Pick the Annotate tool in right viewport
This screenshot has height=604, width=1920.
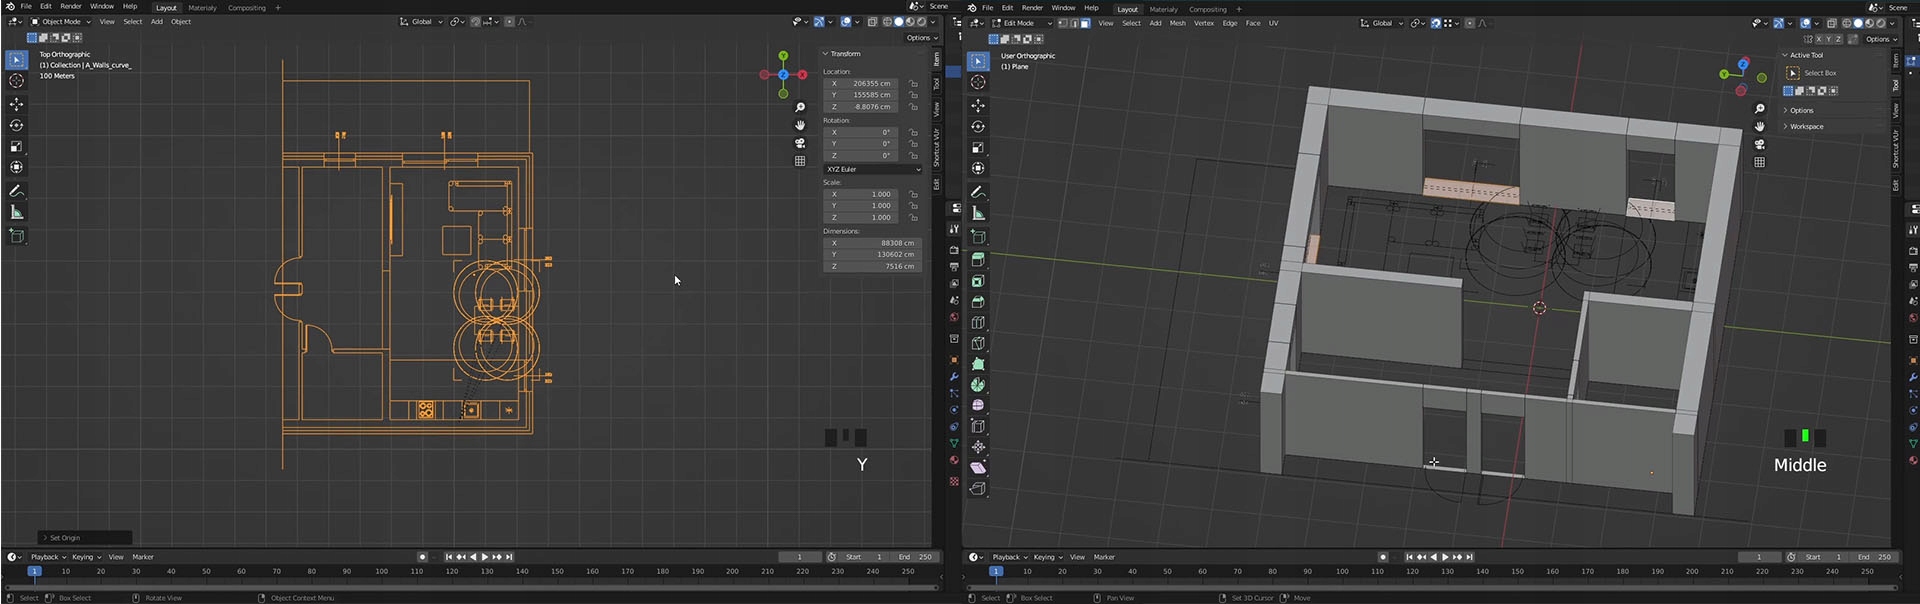pyautogui.click(x=978, y=192)
